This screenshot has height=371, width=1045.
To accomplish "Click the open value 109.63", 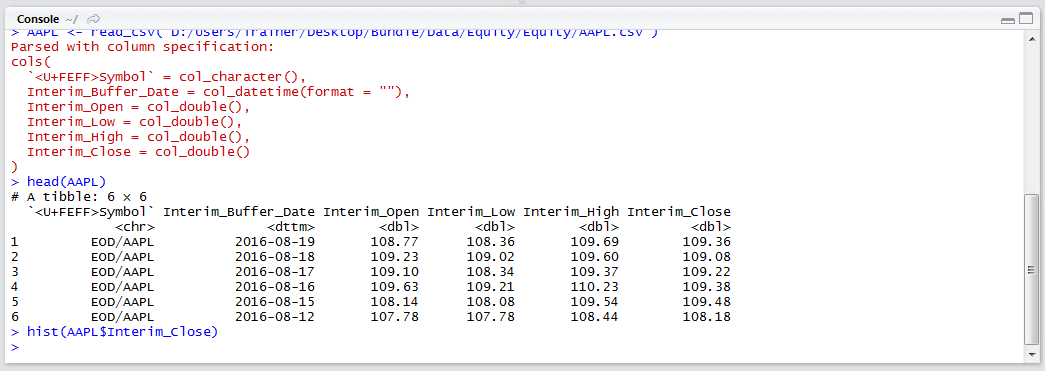I will click(x=395, y=286).
